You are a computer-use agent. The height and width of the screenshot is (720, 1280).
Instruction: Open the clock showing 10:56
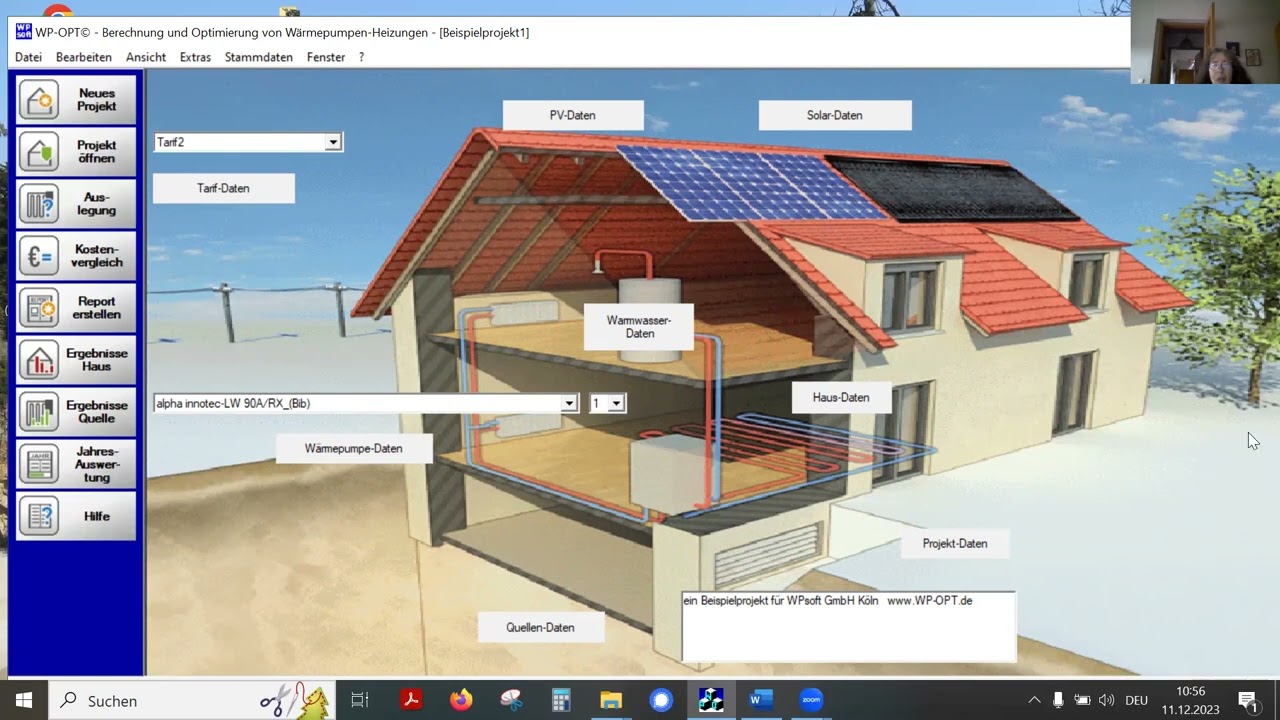1190,700
